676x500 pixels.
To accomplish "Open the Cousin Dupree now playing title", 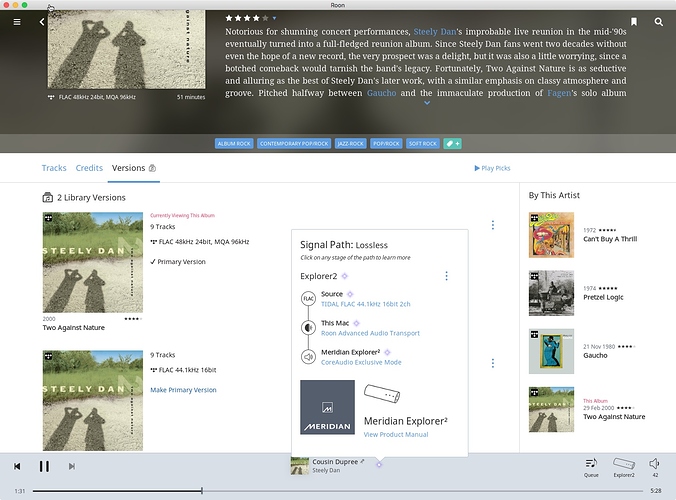I will tap(335, 462).
